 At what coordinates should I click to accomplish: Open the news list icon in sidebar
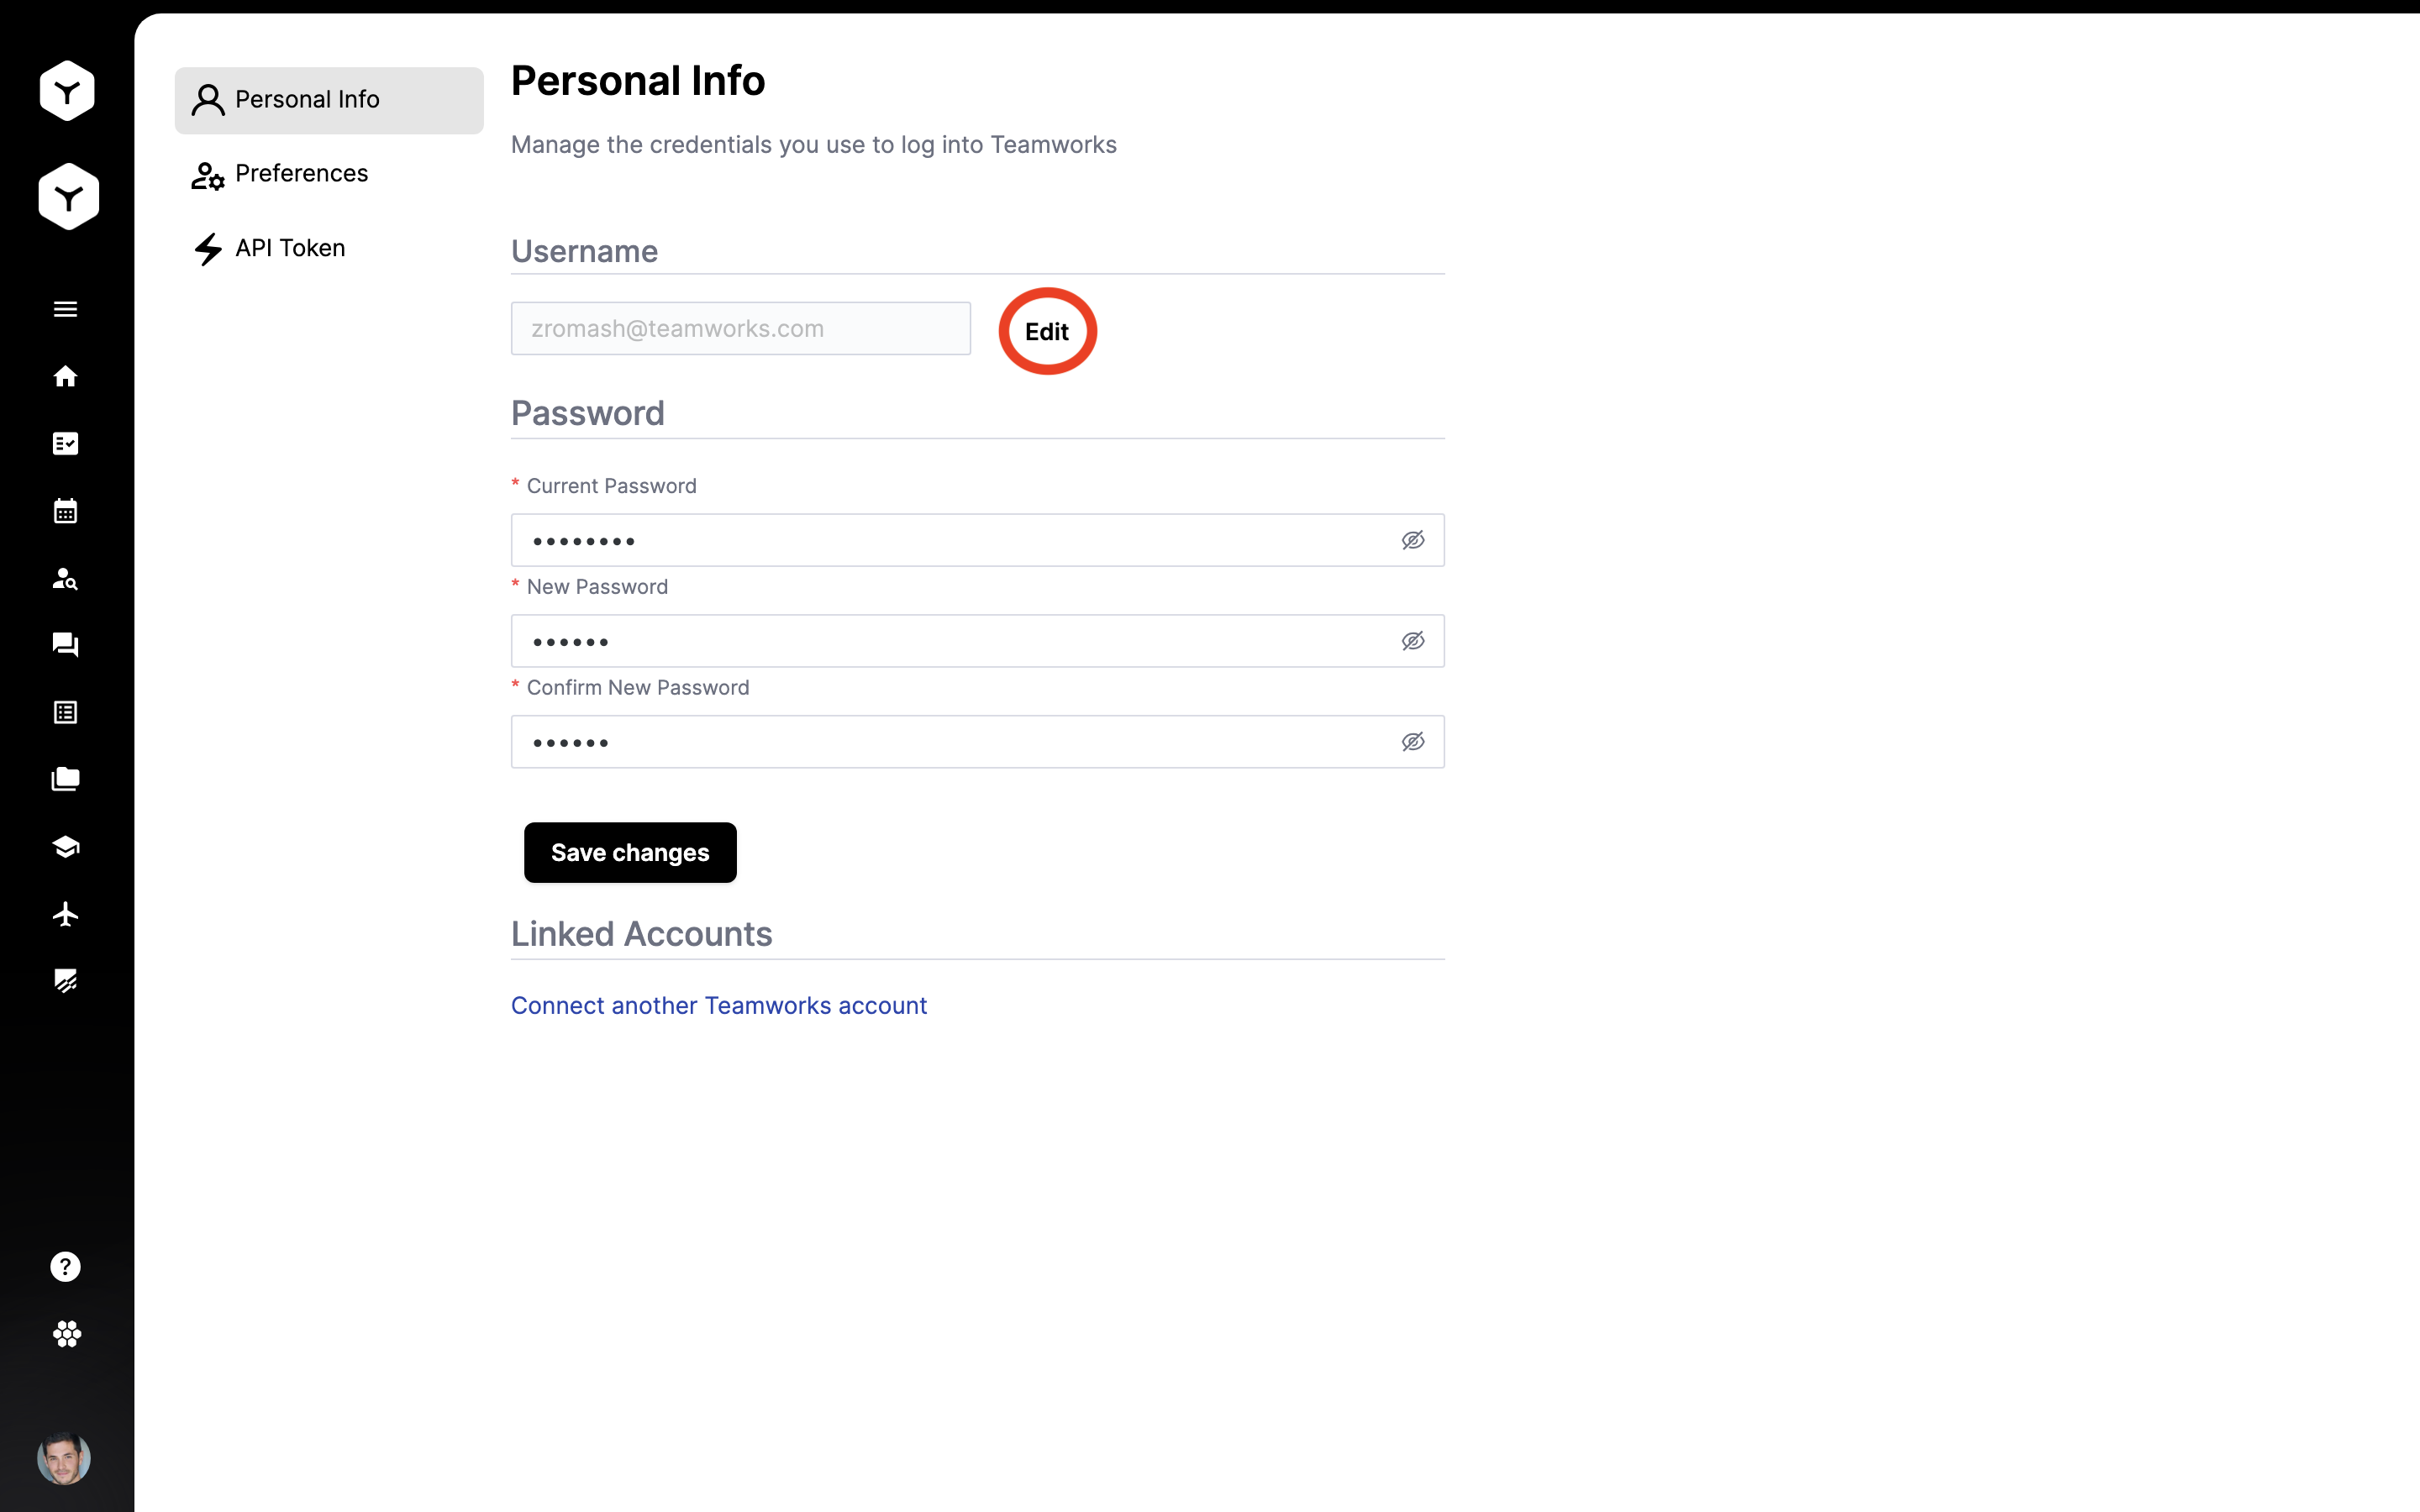pos(65,712)
